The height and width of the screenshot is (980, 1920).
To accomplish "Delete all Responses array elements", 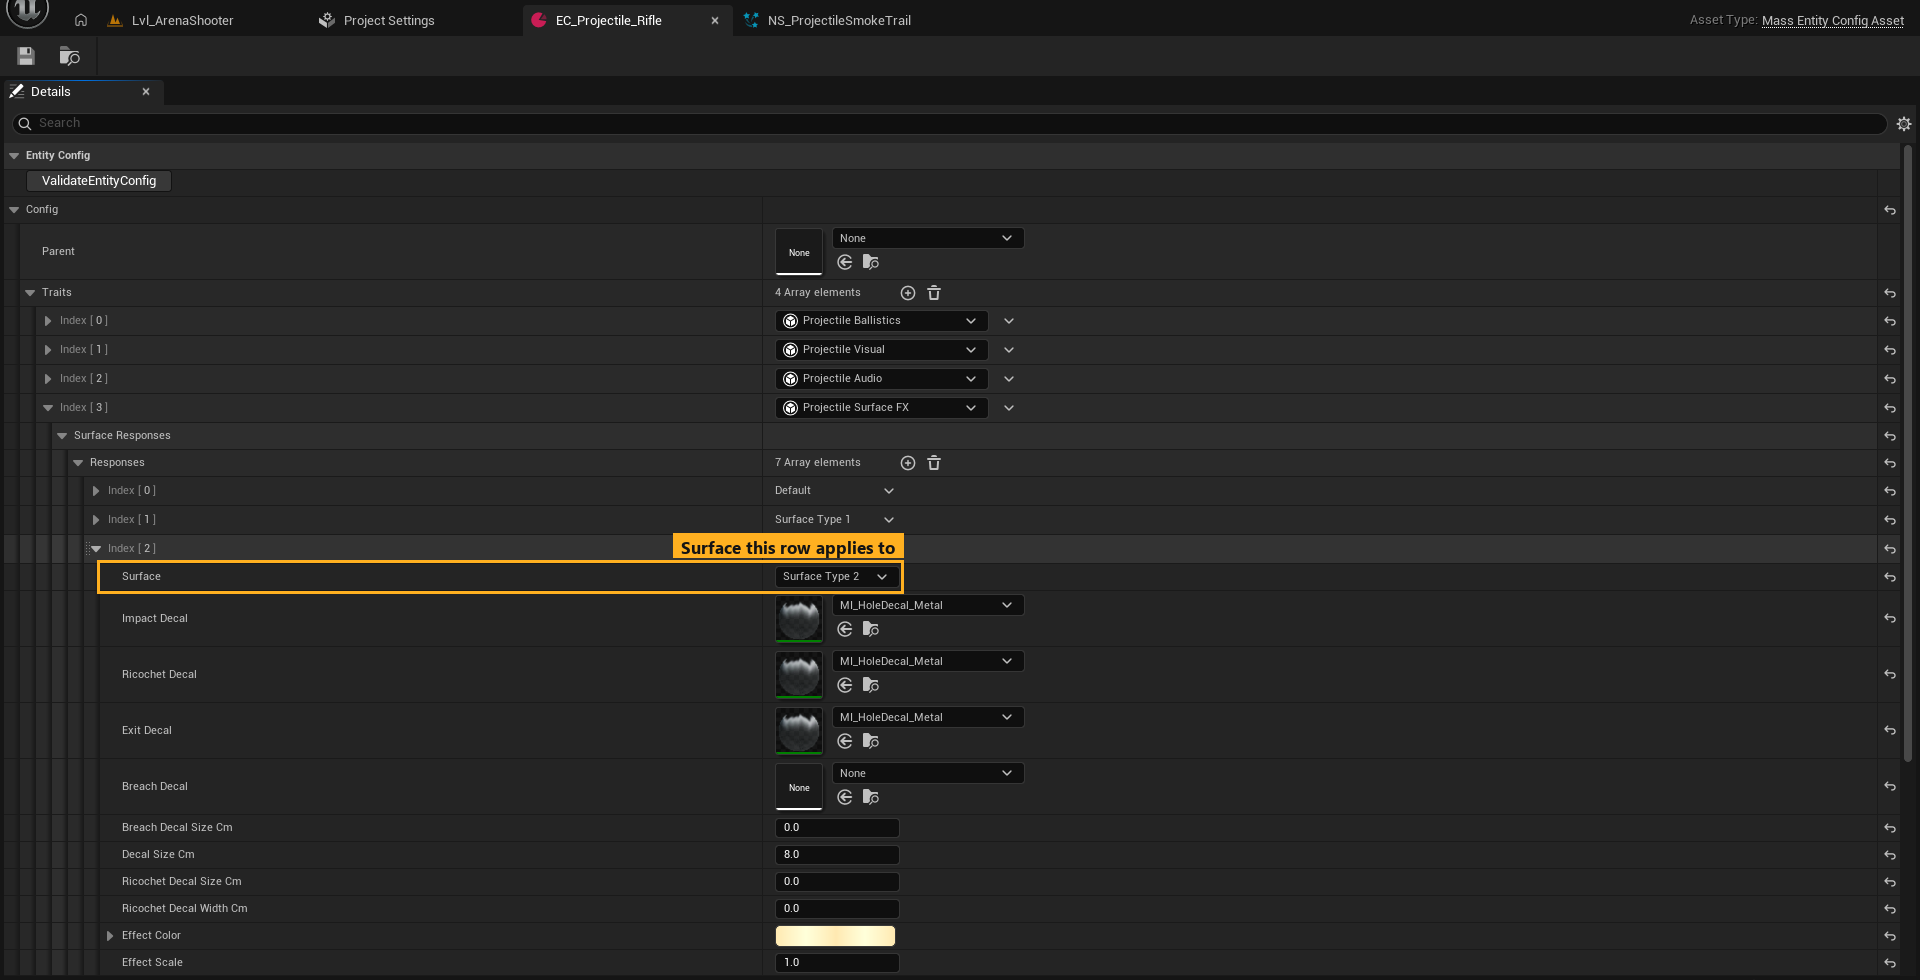I will (934, 463).
